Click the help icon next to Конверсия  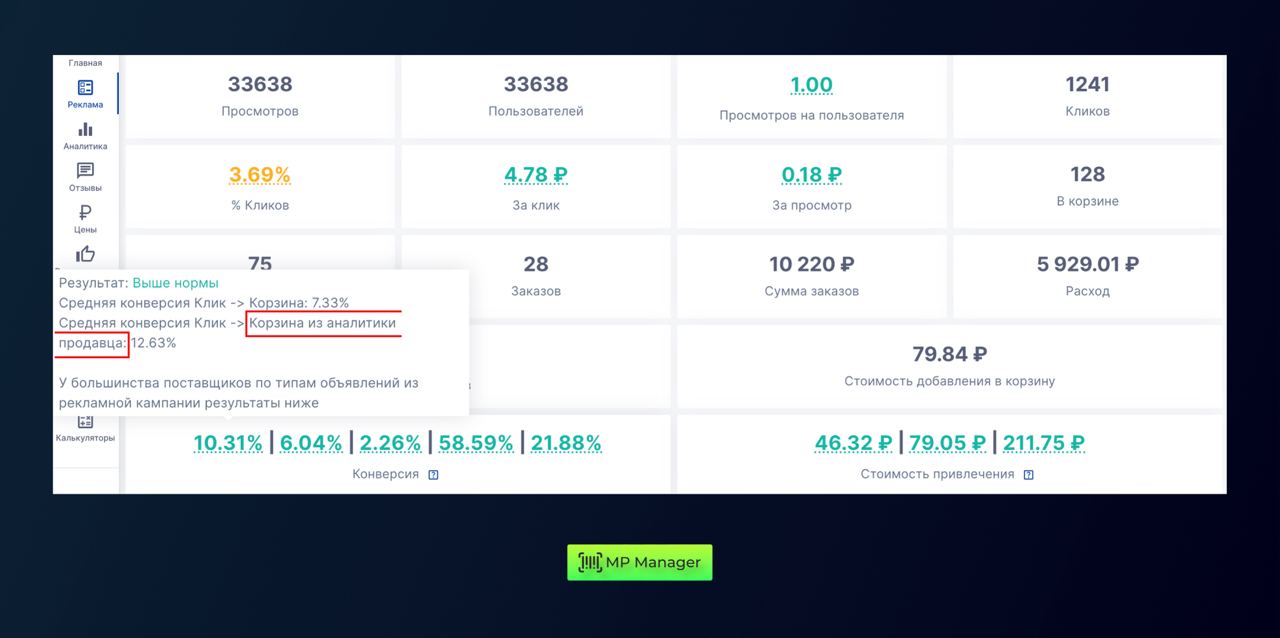point(433,475)
